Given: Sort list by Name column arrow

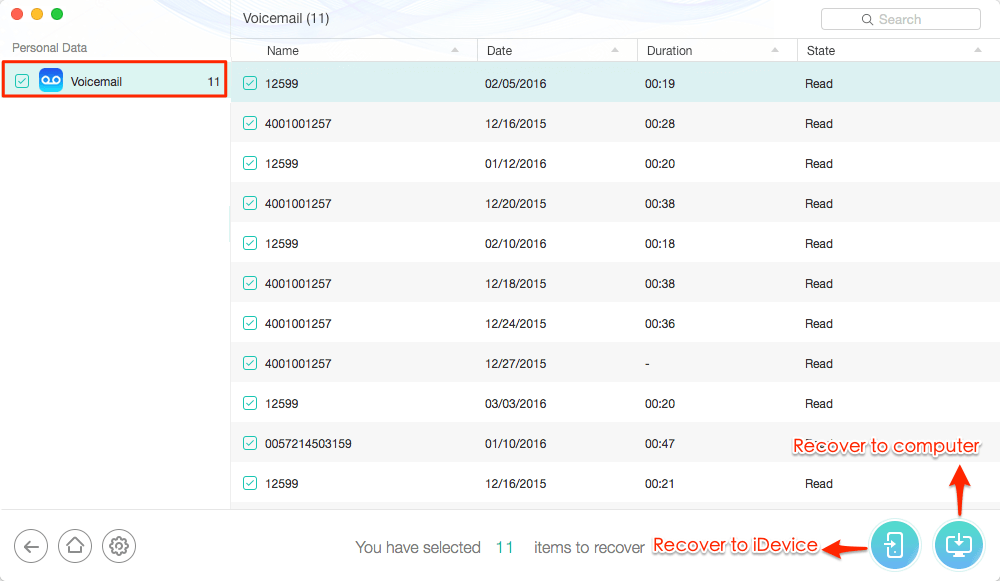Looking at the screenshot, I should click(x=455, y=50).
